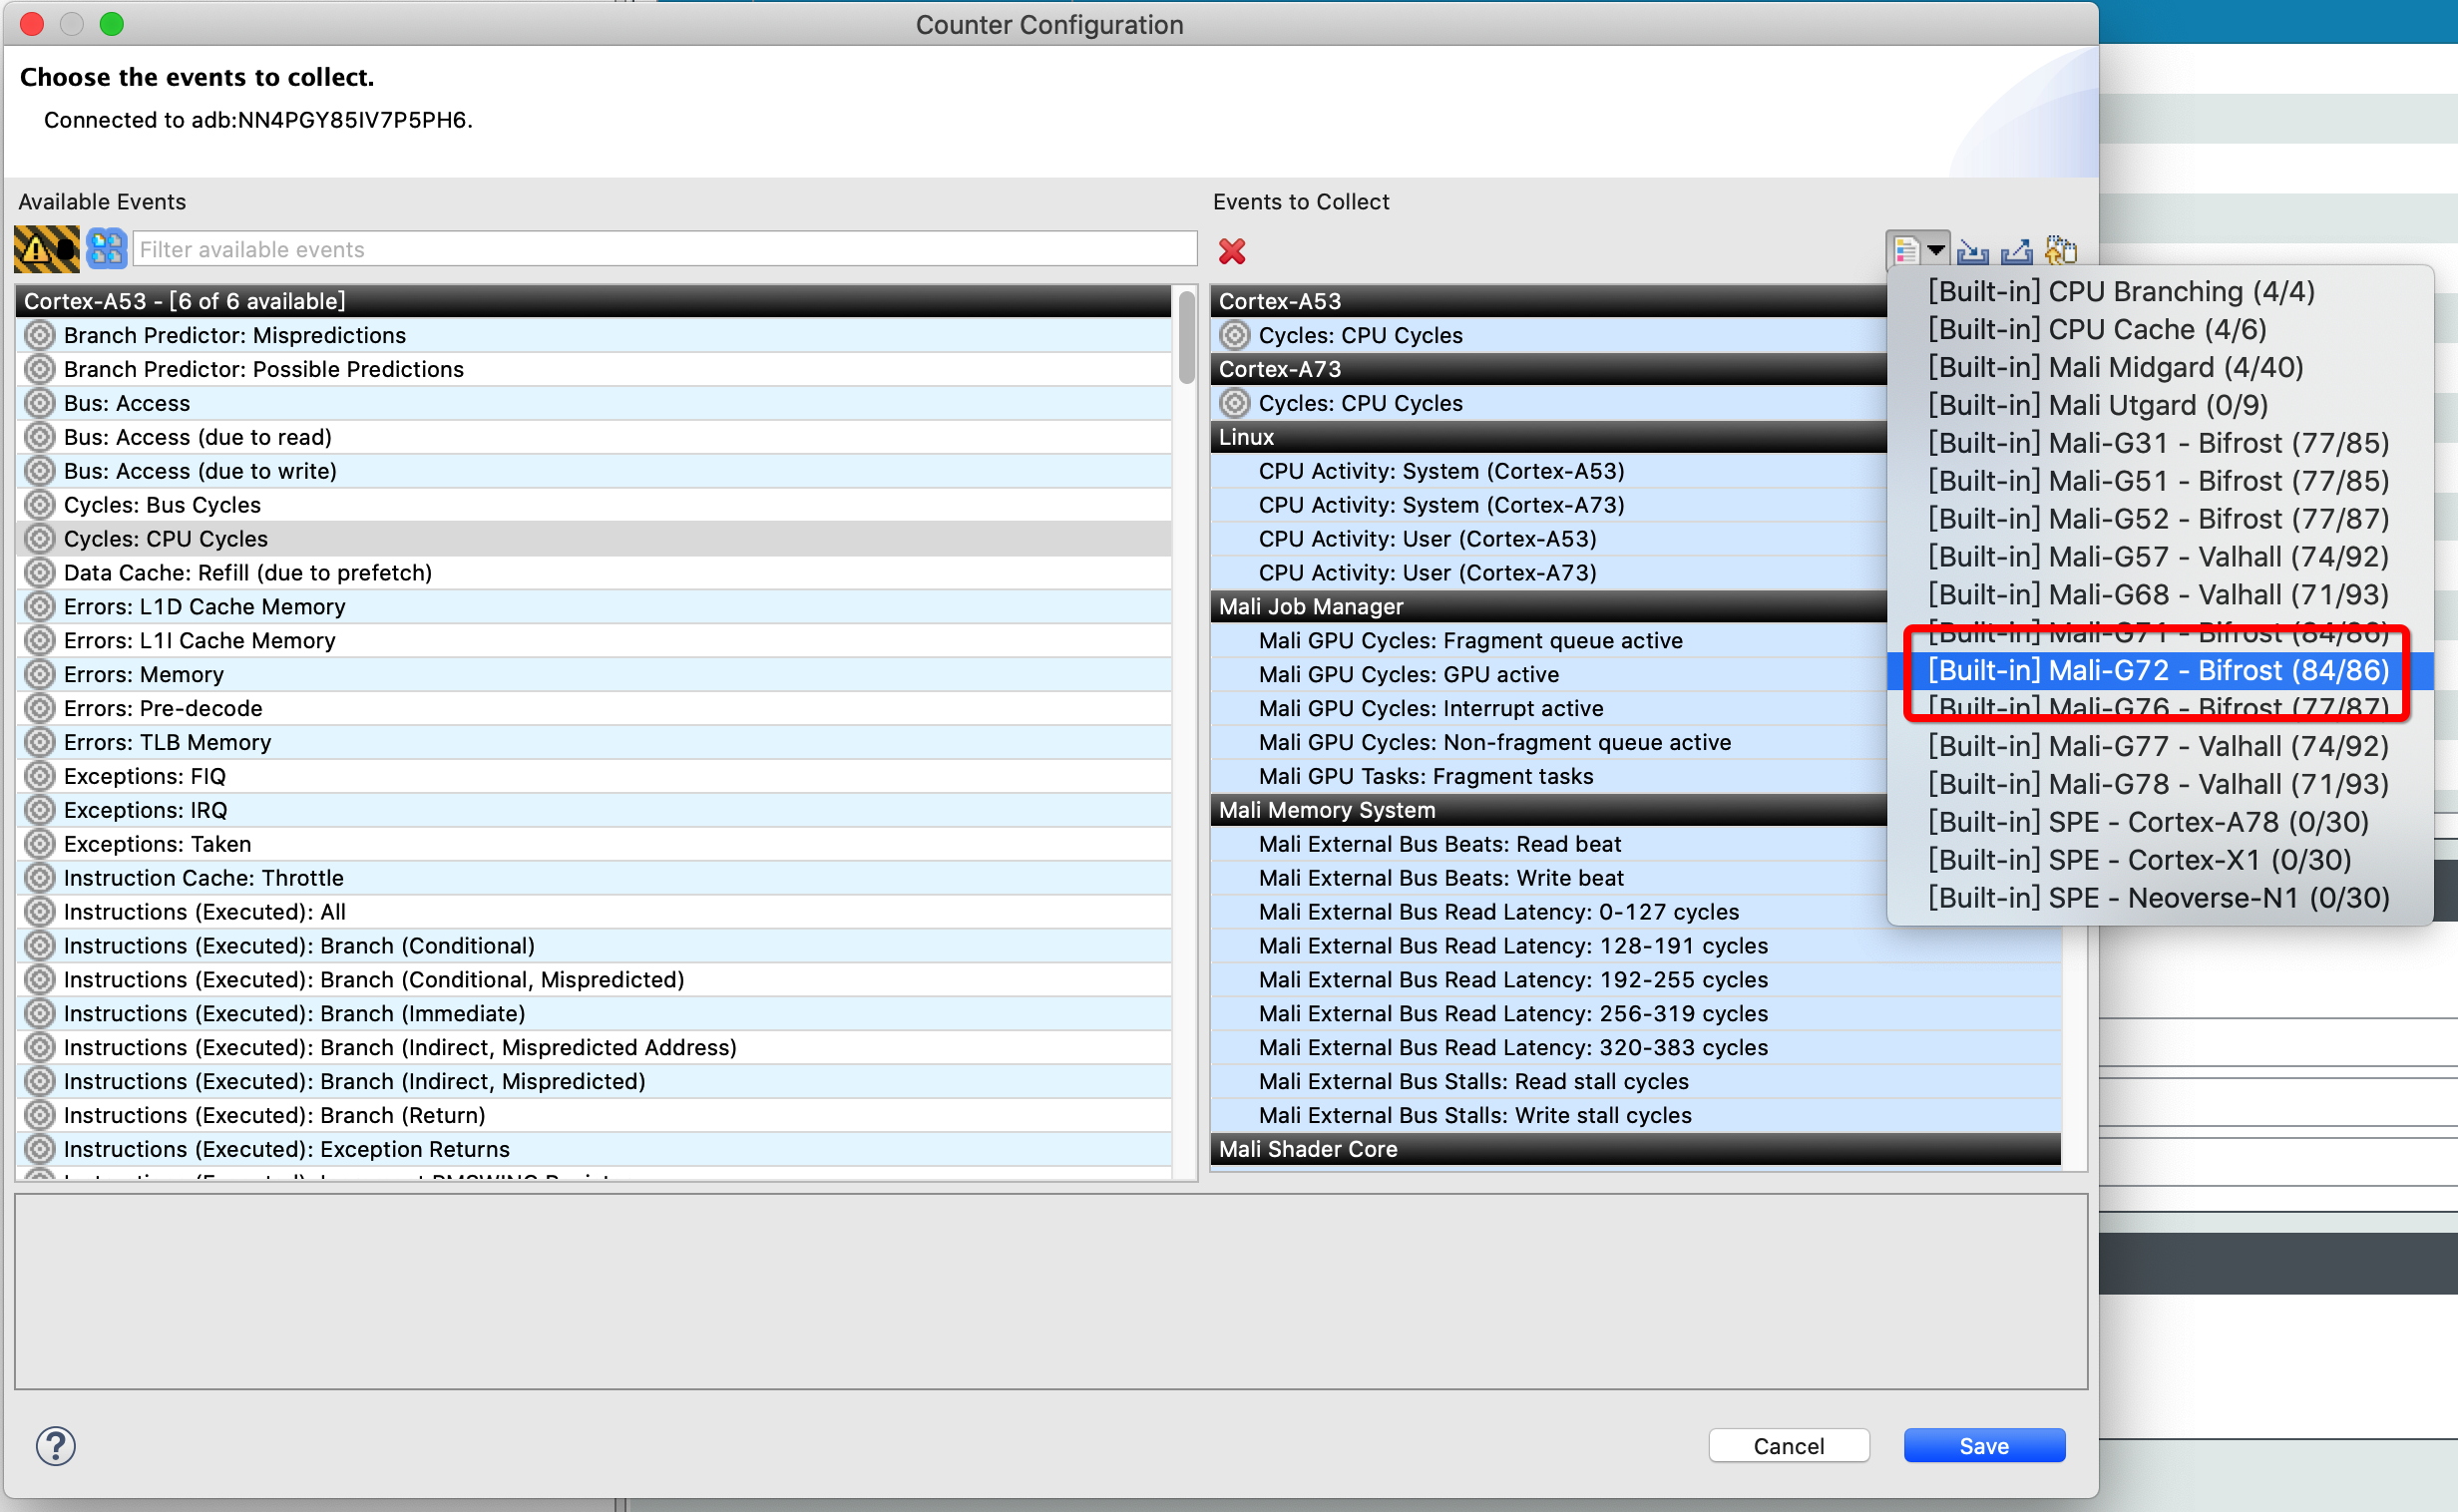The height and width of the screenshot is (1512, 2458).
Task: Toggle event-based sampling for Cortex-A73 CPU Cycles
Action: tap(1235, 403)
